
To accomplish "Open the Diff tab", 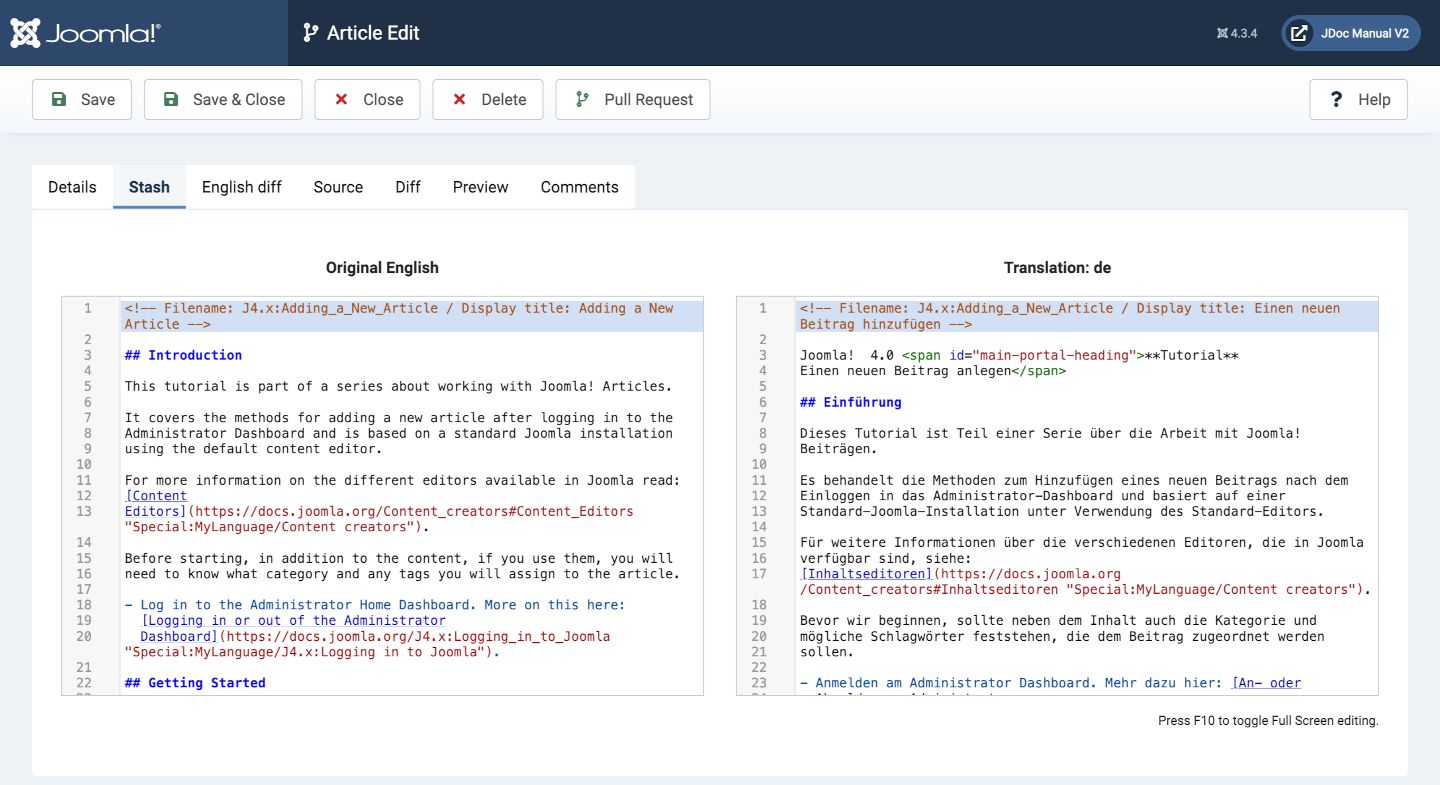I will coord(408,187).
